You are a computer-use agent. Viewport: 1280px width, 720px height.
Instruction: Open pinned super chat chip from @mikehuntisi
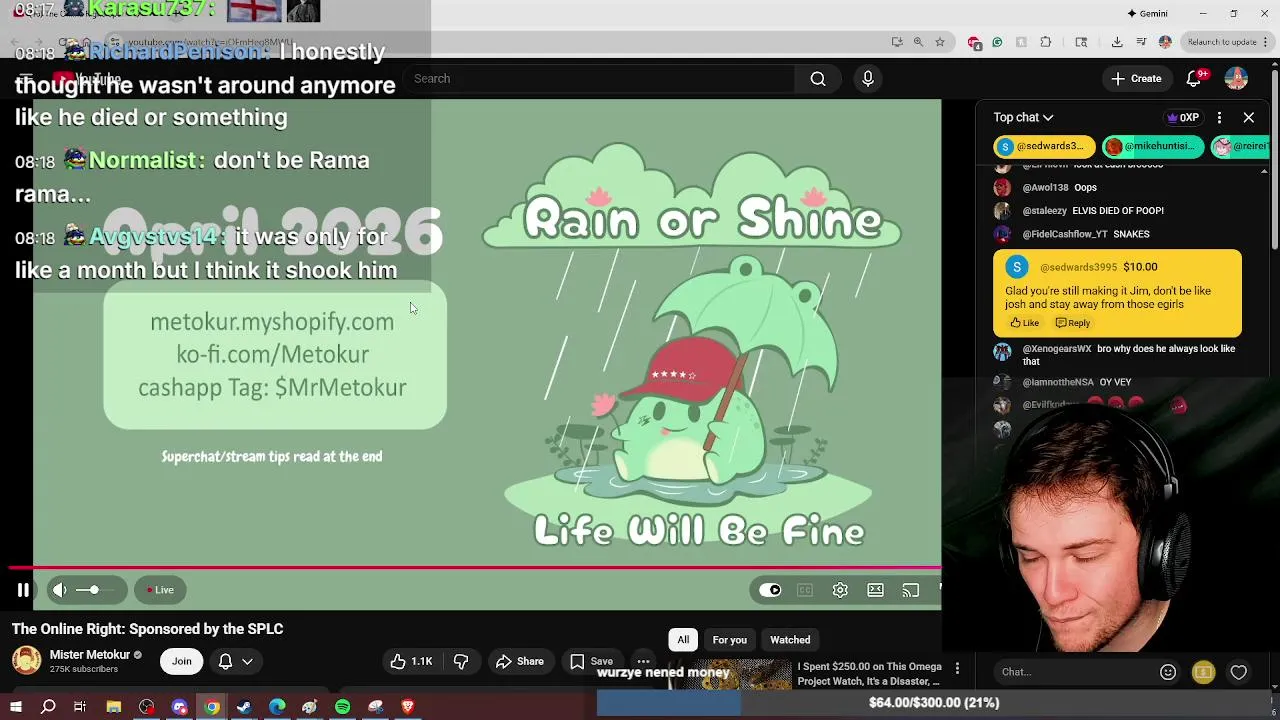tap(1153, 146)
